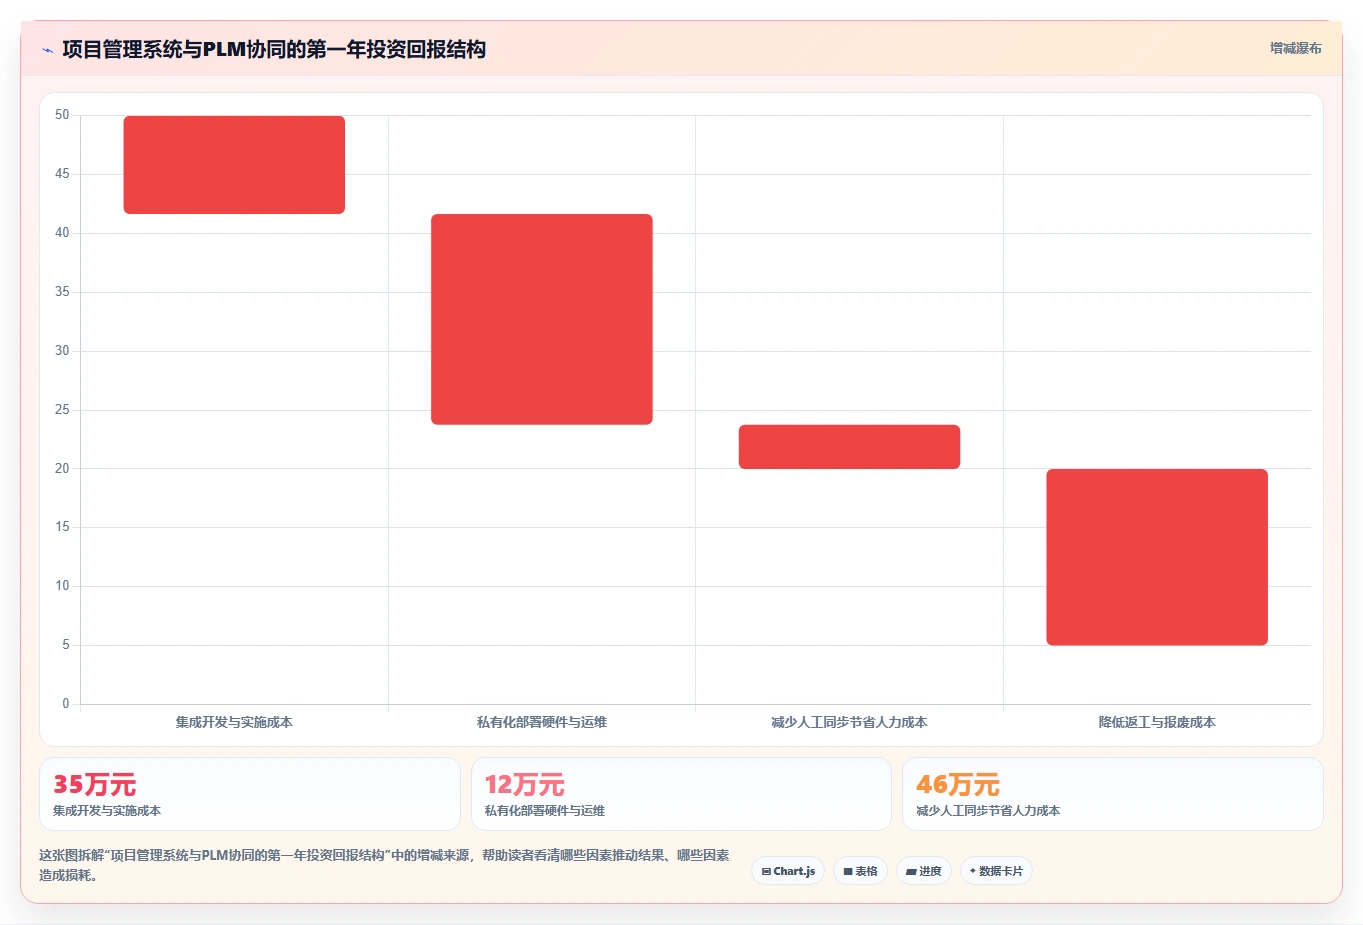Open the 12万元 data card
This screenshot has width=1363, height=925.
[681, 794]
